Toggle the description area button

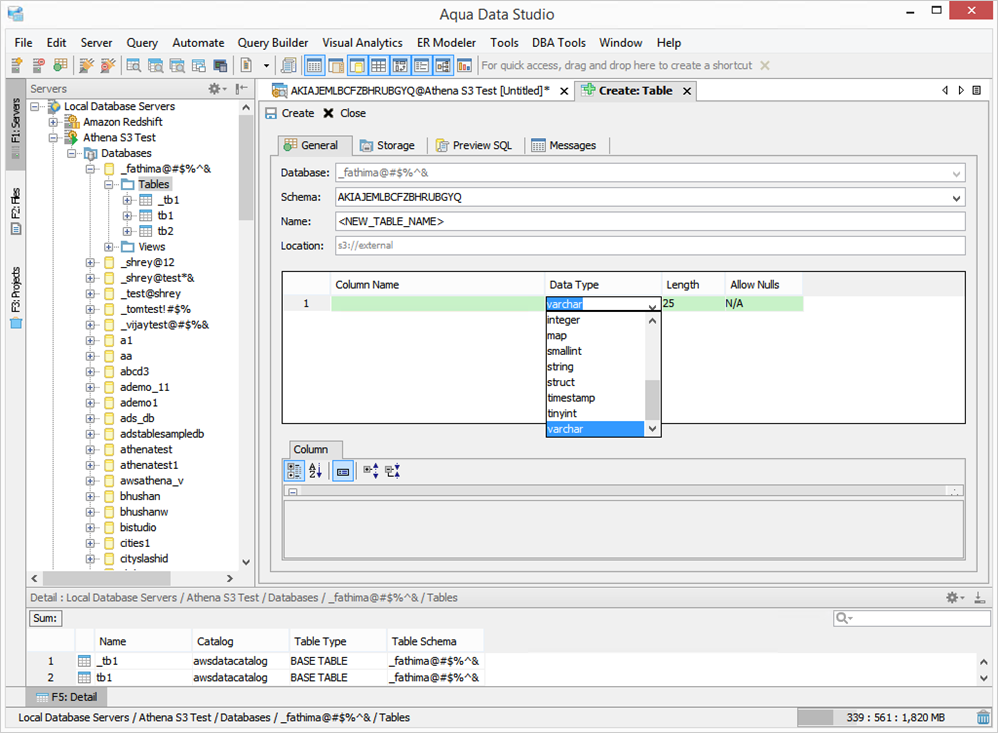point(342,471)
